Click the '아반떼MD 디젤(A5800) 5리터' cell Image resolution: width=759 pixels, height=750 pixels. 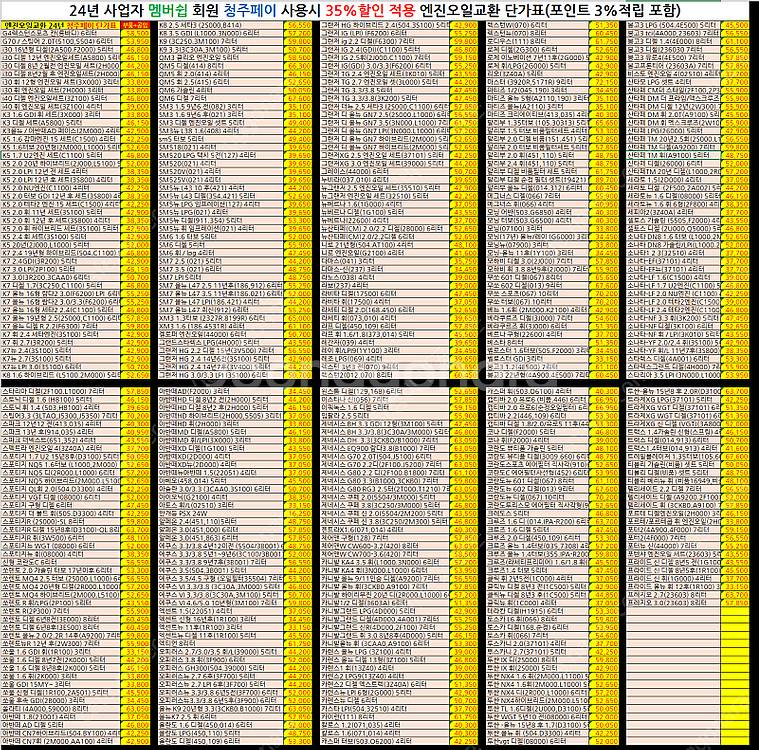pyautogui.click(x=221, y=432)
